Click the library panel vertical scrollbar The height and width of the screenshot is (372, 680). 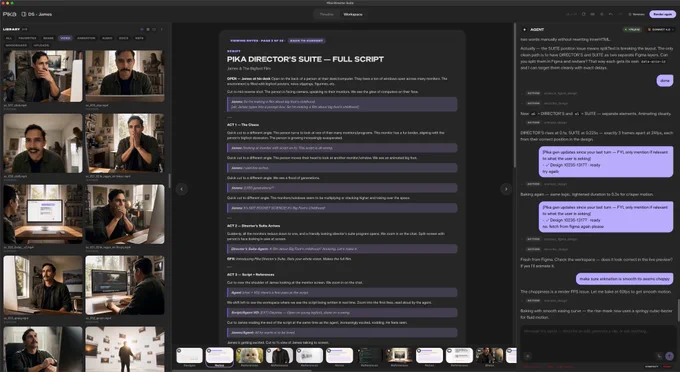169,180
